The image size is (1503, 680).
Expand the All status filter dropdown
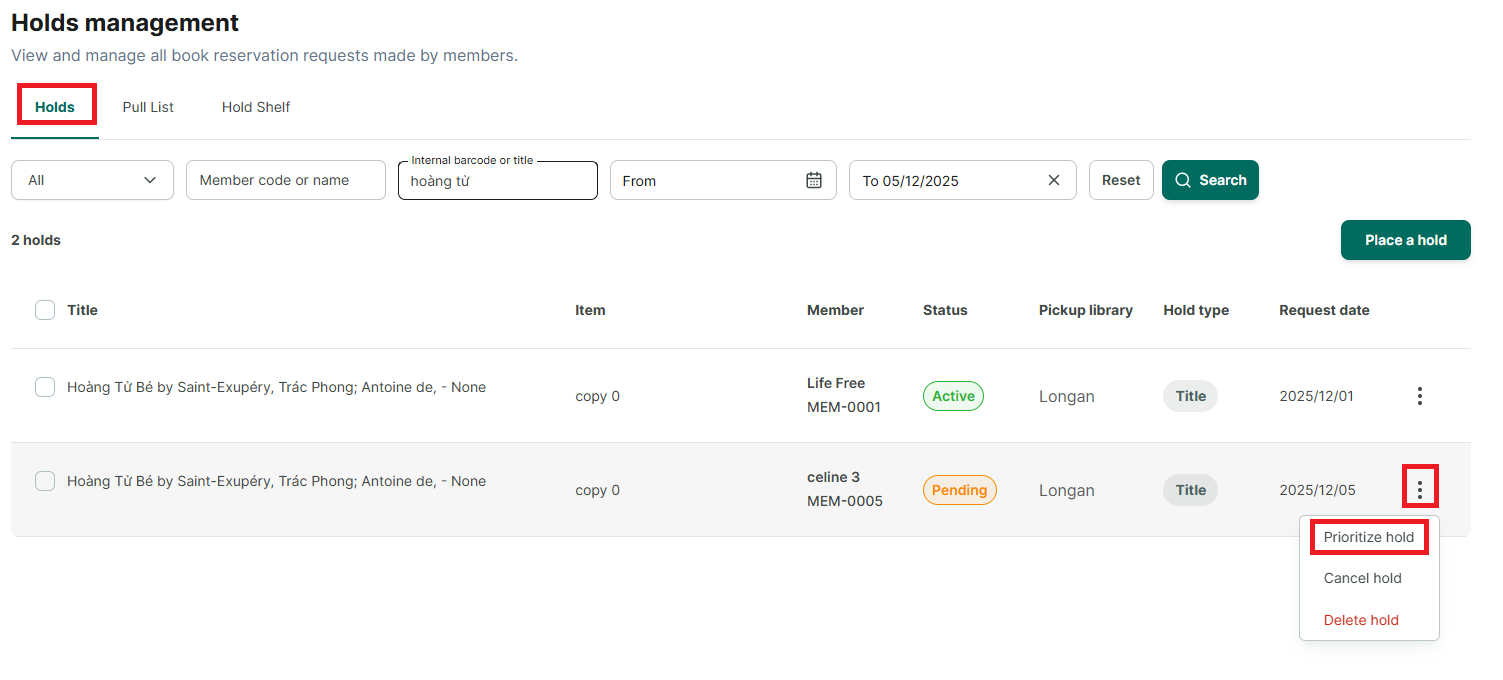point(92,180)
